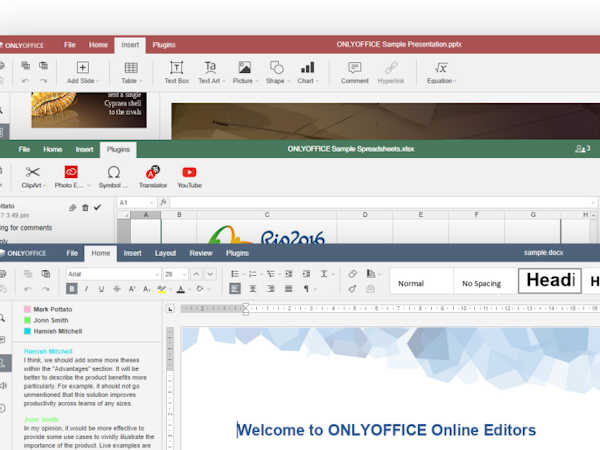Screen dimensions: 600x450
Task: Open the A1 cell name box dropdown
Action: pyautogui.click(x=152, y=202)
